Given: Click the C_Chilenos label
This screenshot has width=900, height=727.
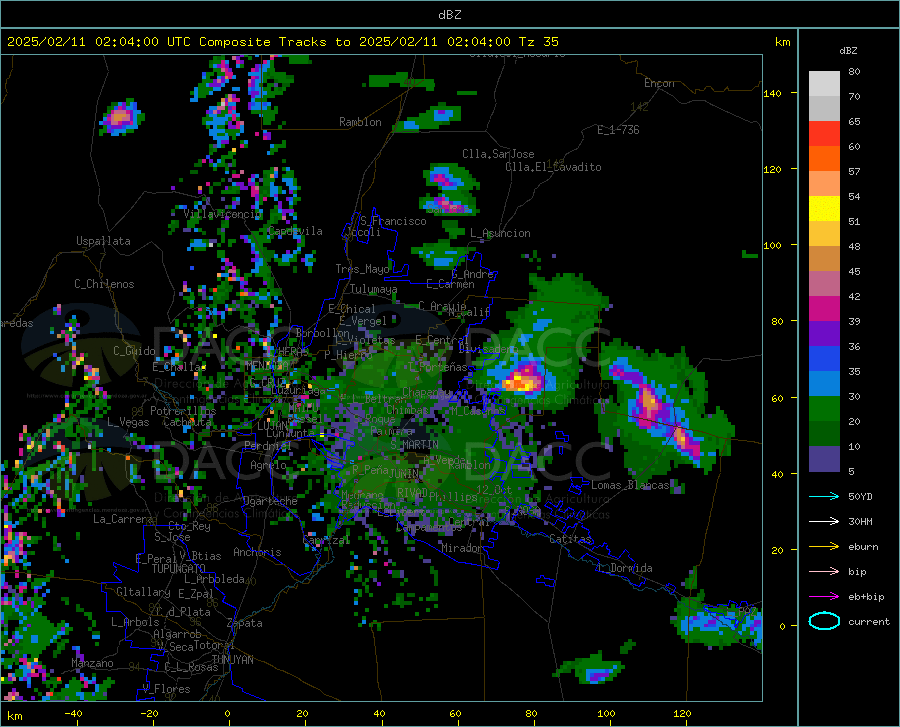Looking at the screenshot, I should point(104,284).
